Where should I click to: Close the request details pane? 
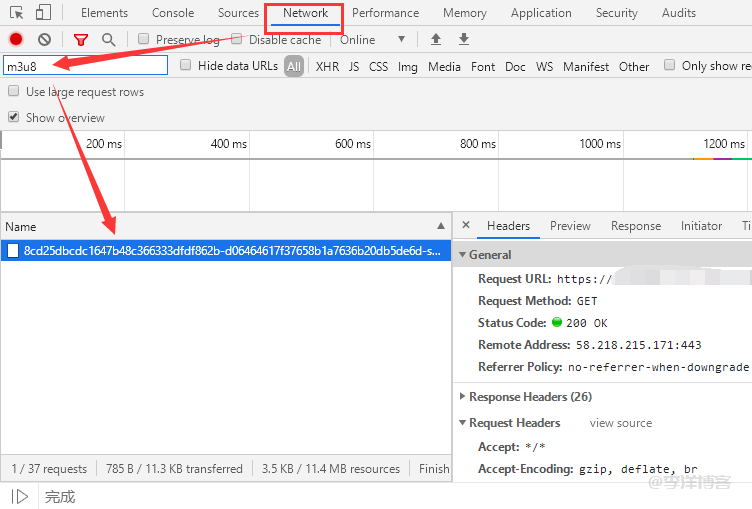466,226
